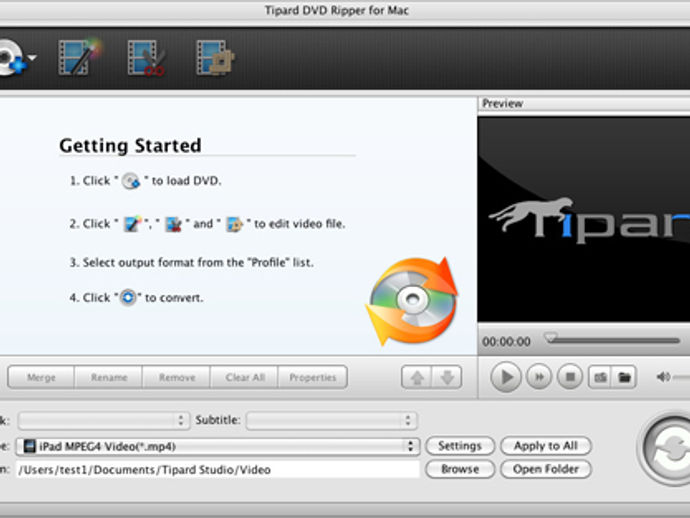The image size is (690, 518).
Task: Click the convert icon in step 4
Action: (128, 298)
